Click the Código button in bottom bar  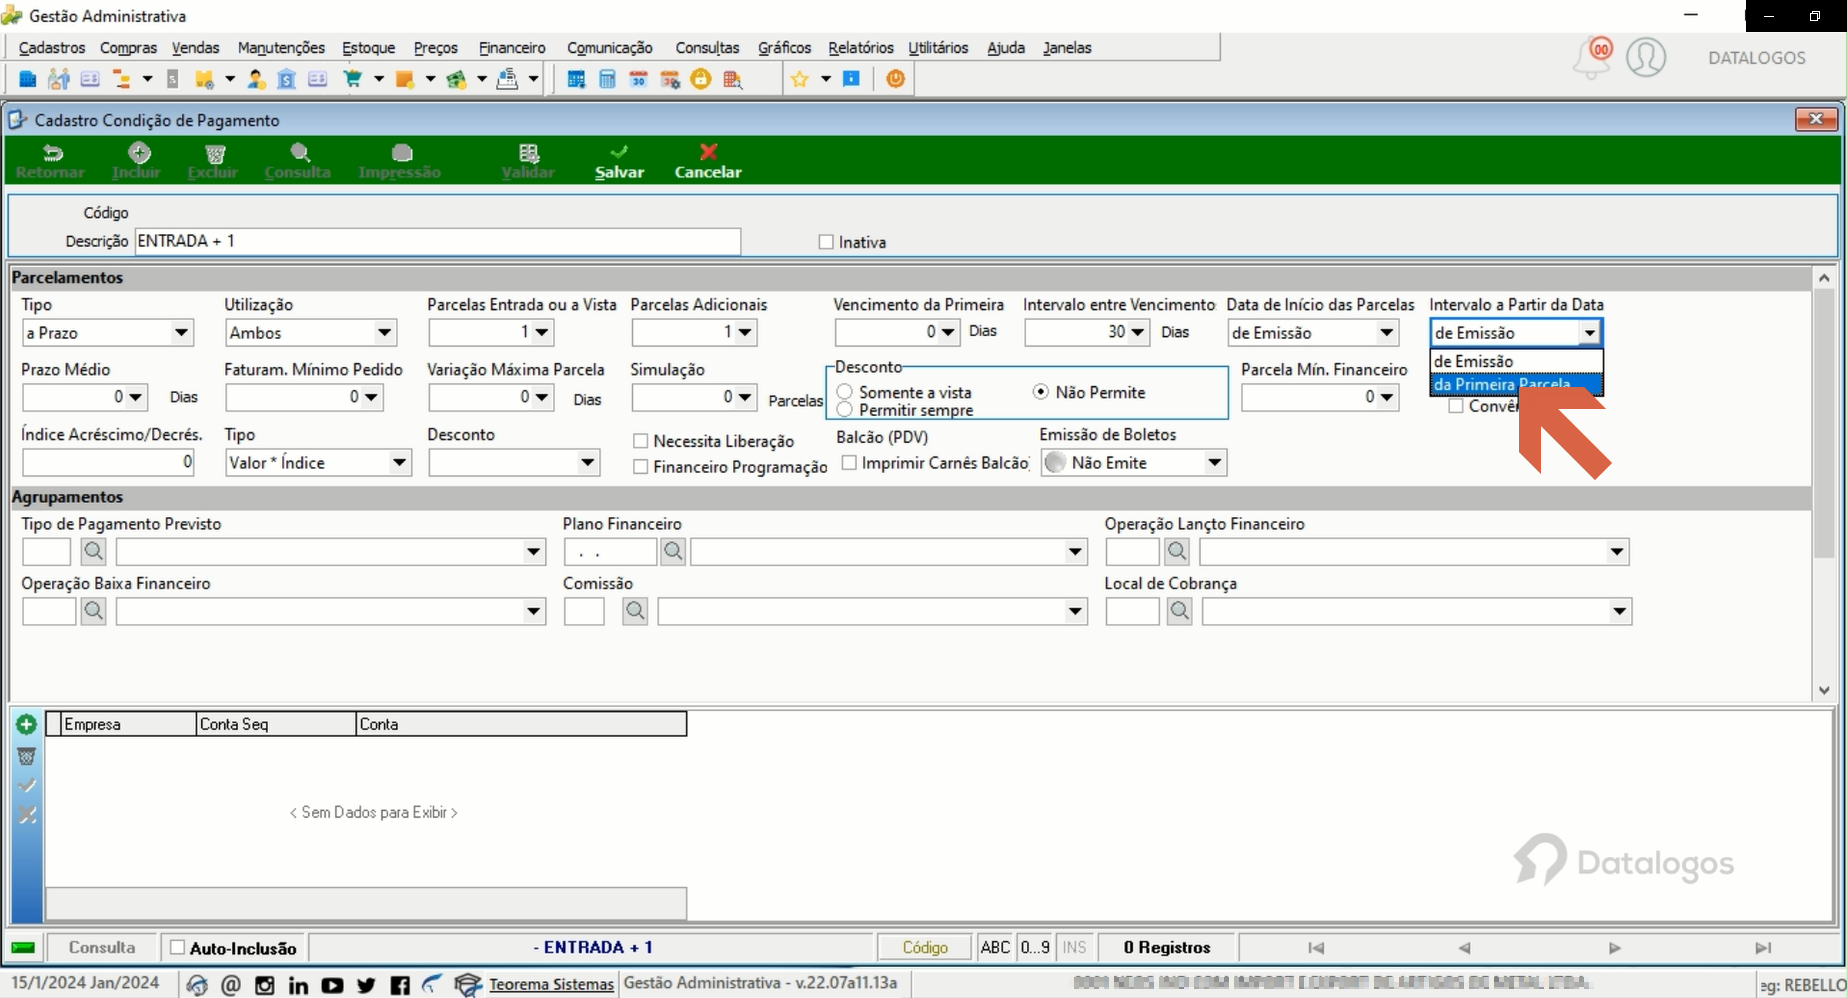click(925, 947)
